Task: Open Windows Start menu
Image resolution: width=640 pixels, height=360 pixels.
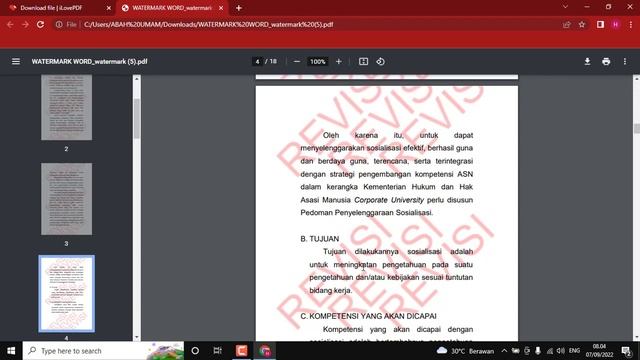Action: 11,351
